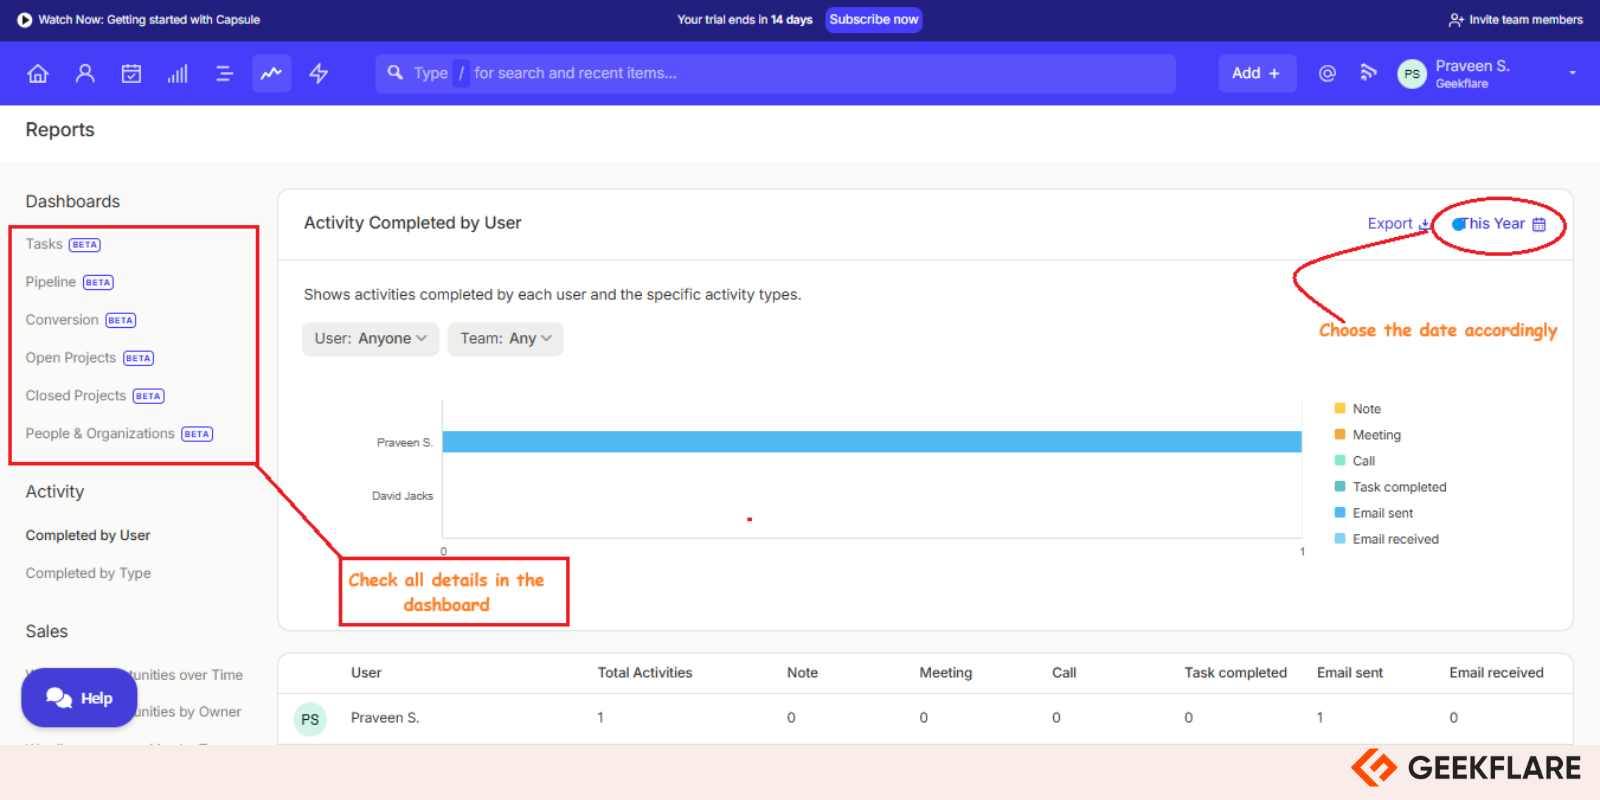Click the Subscribe now button
This screenshot has width=1600, height=800.
[x=873, y=19]
